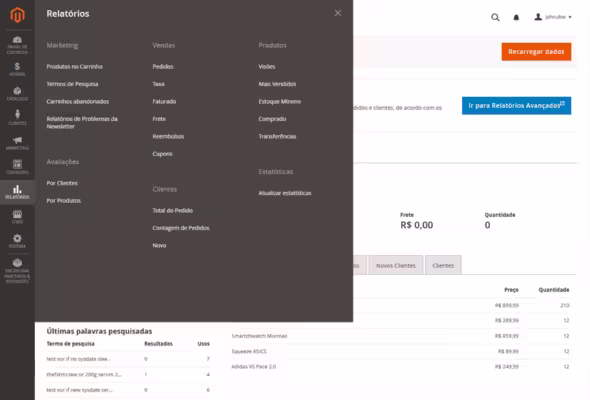Viewport: 590px width, 400px height.
Task: Click the search magnifier icon
Action: click(495, 17)
